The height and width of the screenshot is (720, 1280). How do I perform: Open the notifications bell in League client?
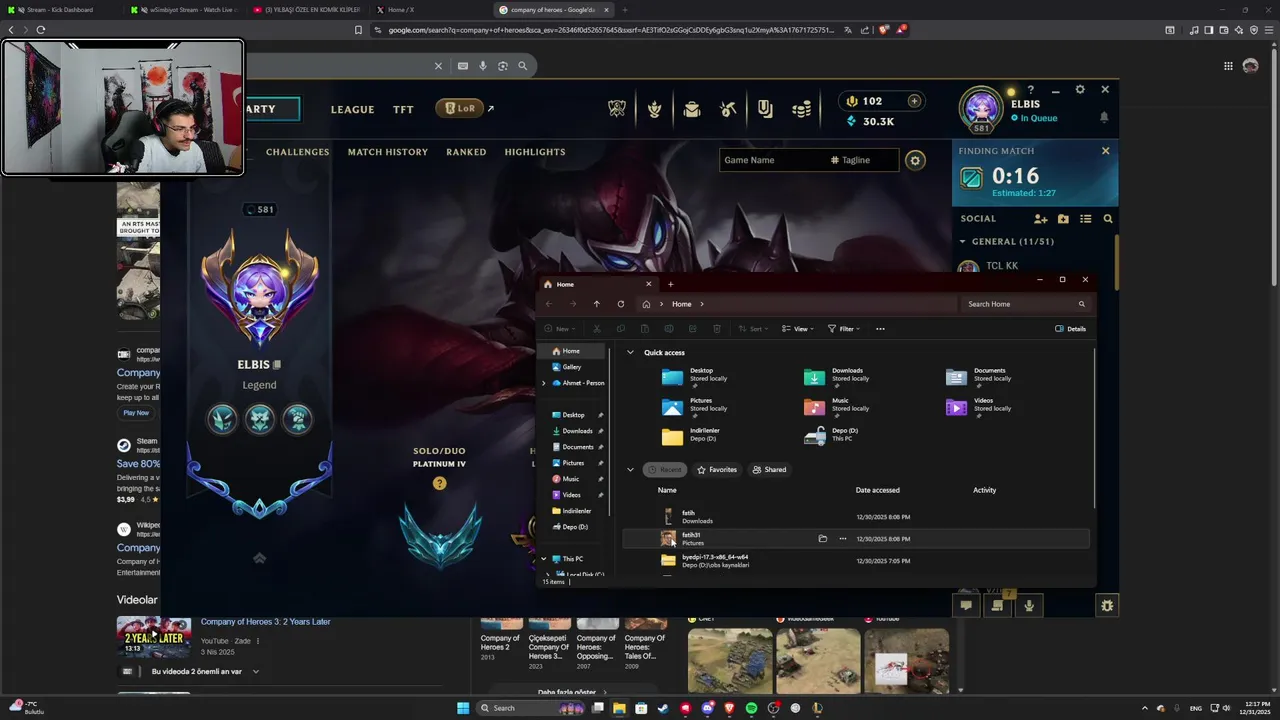pos(1104,117)
